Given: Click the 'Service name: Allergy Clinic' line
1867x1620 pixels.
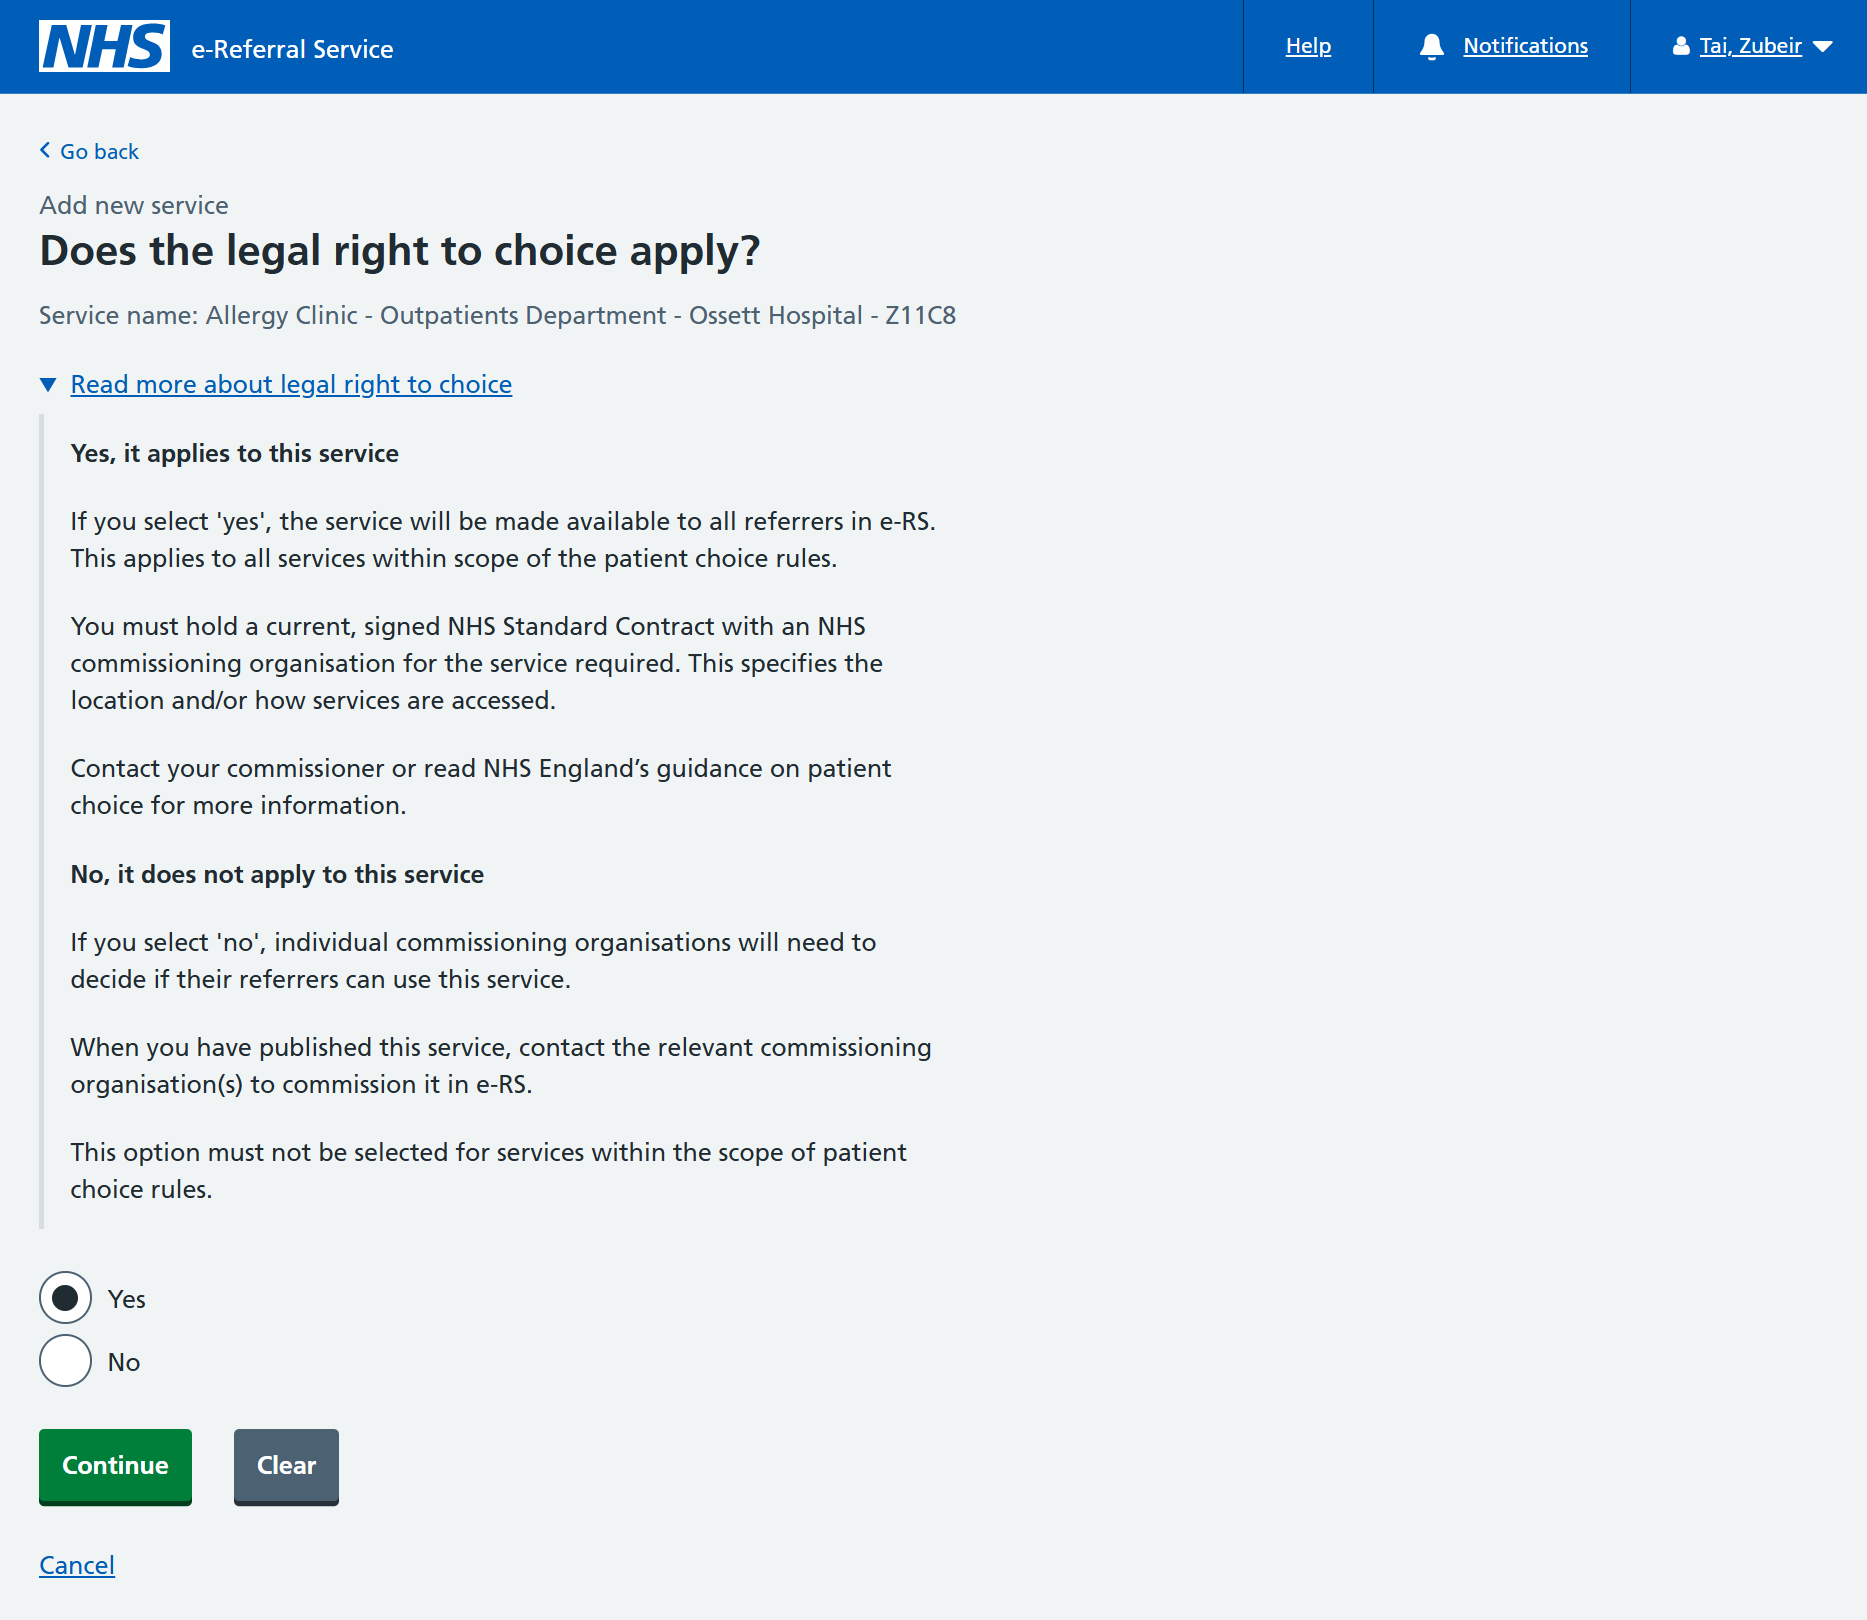Looking at the screenshot, I should tap(498, 315).
